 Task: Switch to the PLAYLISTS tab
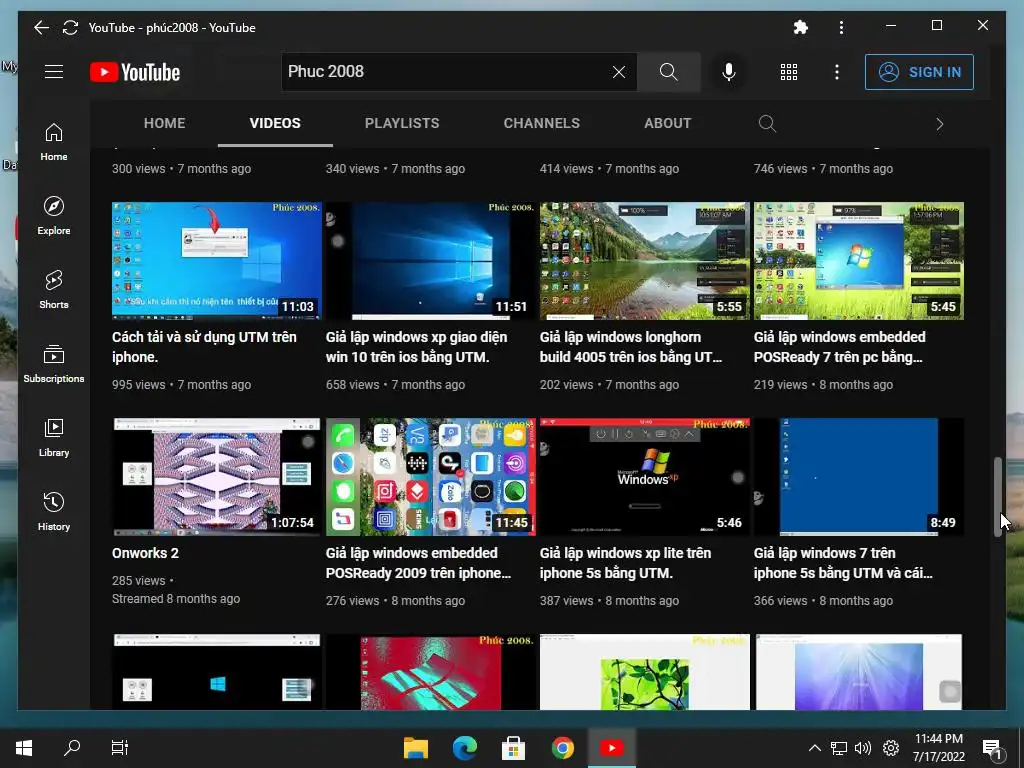point(402,123)
